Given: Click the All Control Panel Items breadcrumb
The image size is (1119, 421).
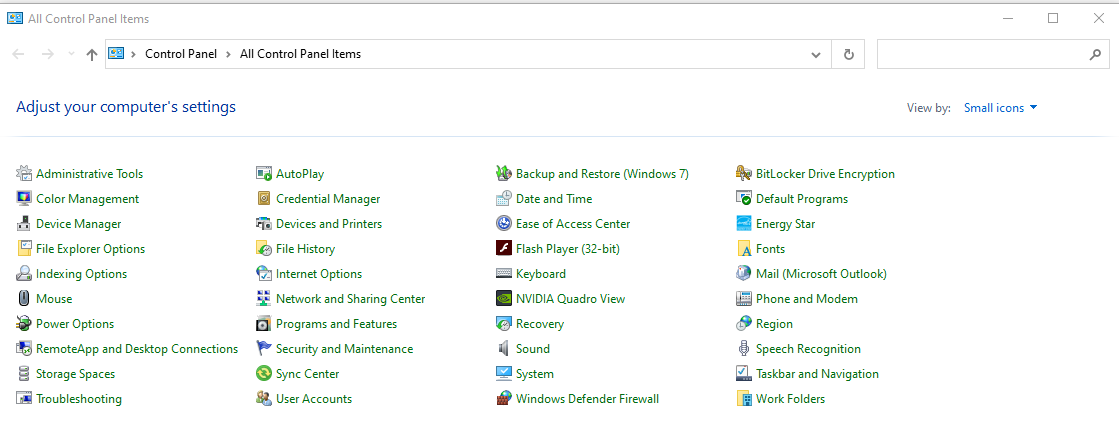Looking at the screenshot, I should [x=300, y=54].
